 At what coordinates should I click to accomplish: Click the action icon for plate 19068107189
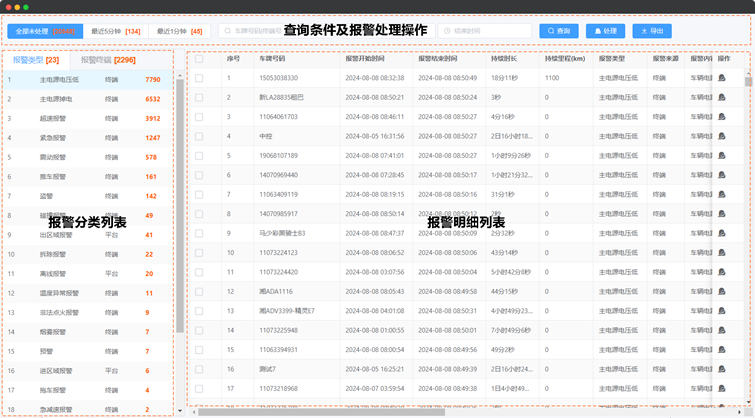coord(721,156)
